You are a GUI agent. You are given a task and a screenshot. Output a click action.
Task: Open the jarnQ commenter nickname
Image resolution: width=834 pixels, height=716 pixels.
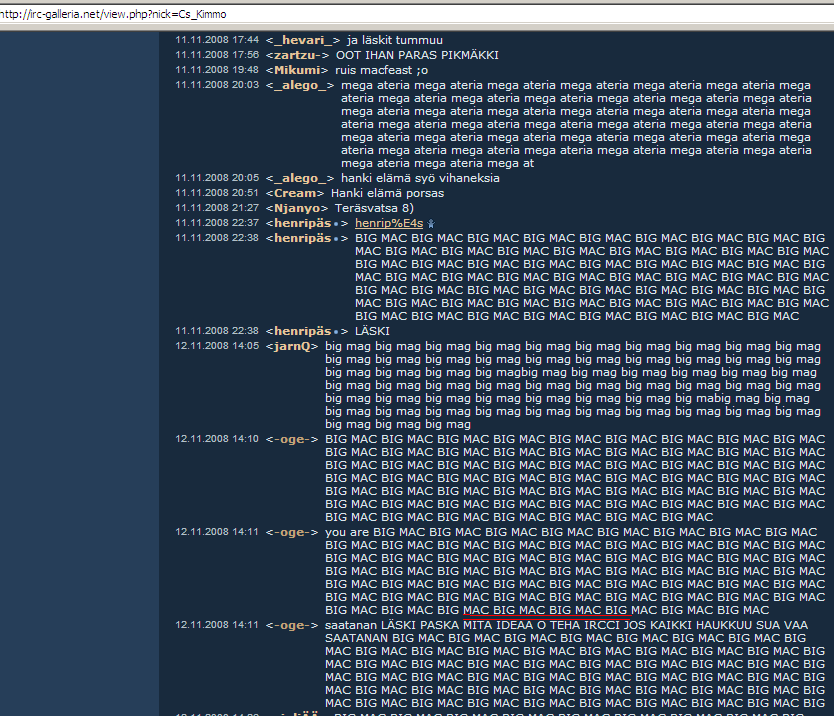coord(292,346)
